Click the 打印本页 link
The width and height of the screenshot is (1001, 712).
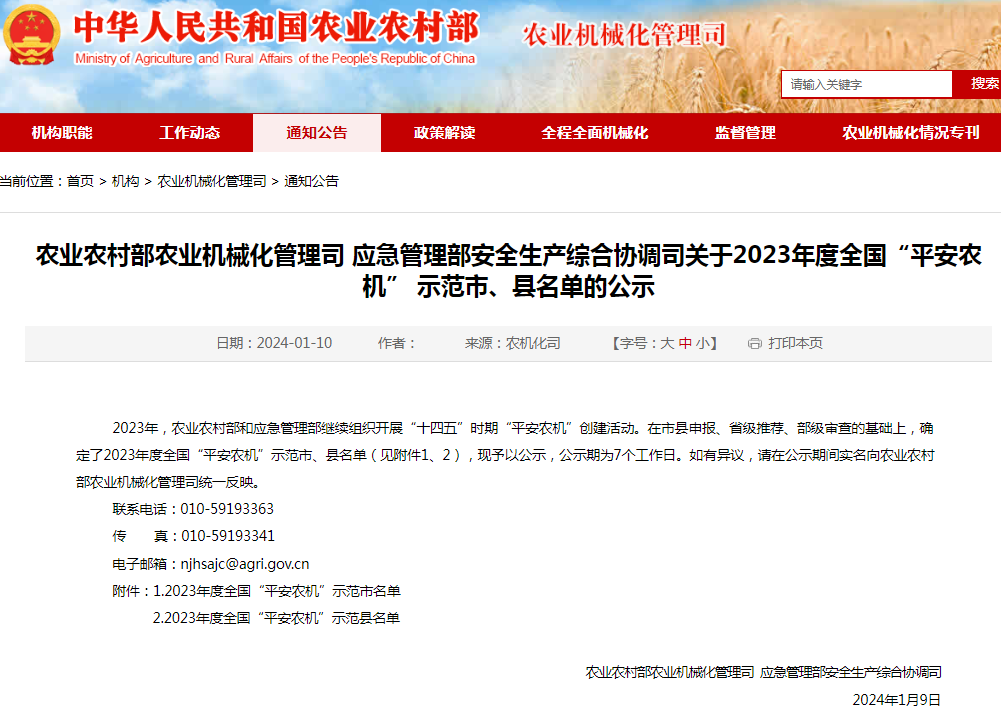[x=795, y=344]
